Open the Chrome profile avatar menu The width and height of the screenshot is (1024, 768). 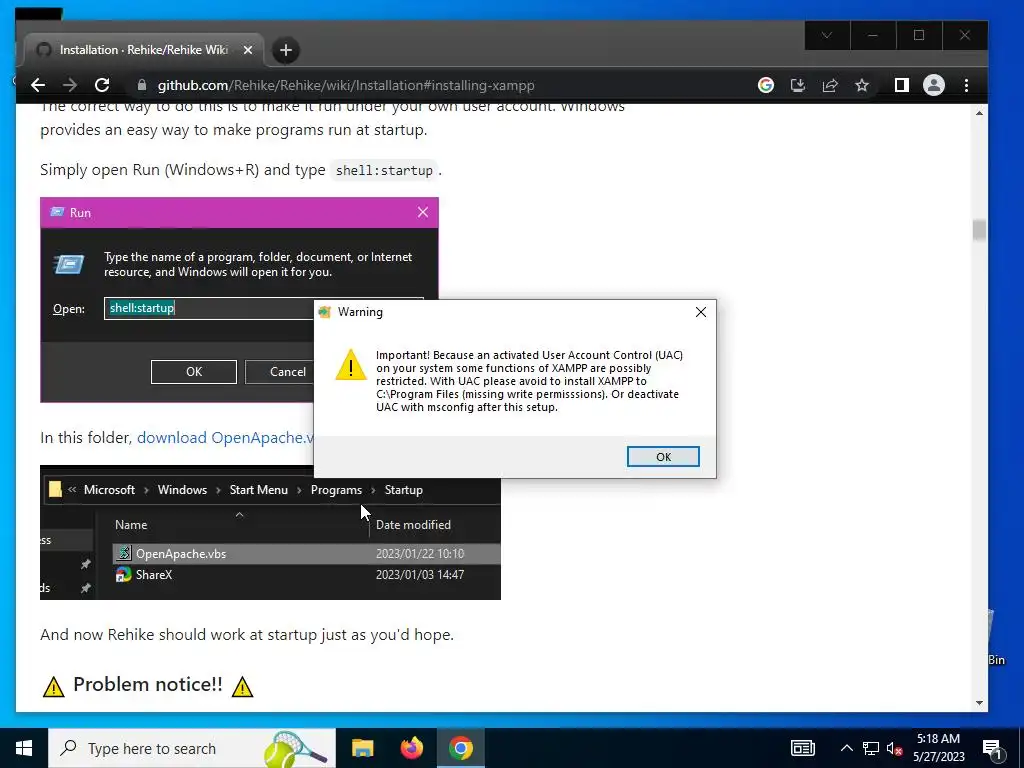934,85
